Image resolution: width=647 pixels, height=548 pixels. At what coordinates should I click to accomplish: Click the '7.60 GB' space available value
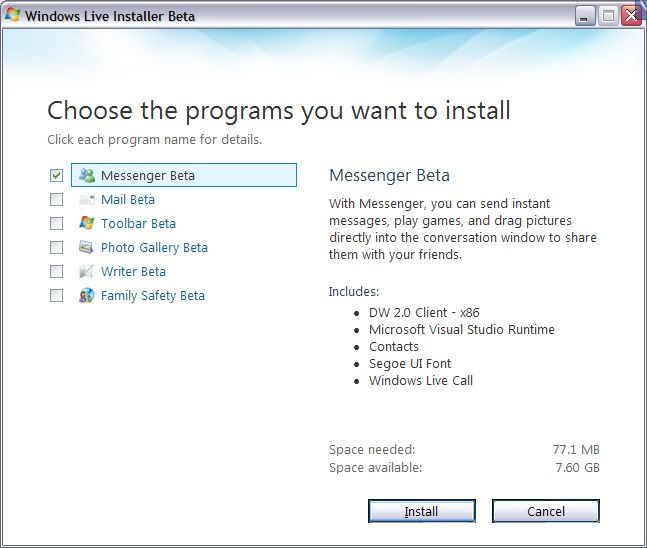pos(577,468)
